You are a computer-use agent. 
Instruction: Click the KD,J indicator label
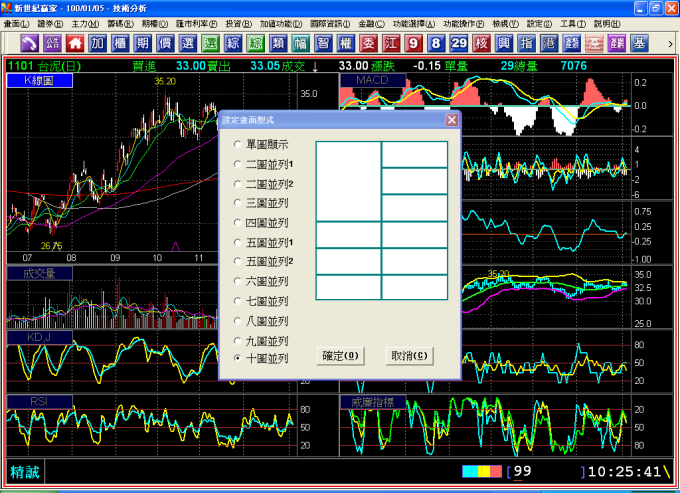click(39, 337)
